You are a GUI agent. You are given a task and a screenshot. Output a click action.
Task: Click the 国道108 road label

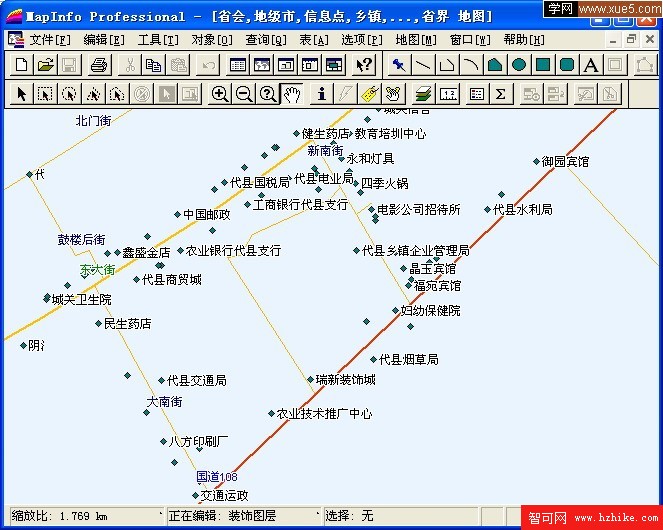click(x=217, y=477)
